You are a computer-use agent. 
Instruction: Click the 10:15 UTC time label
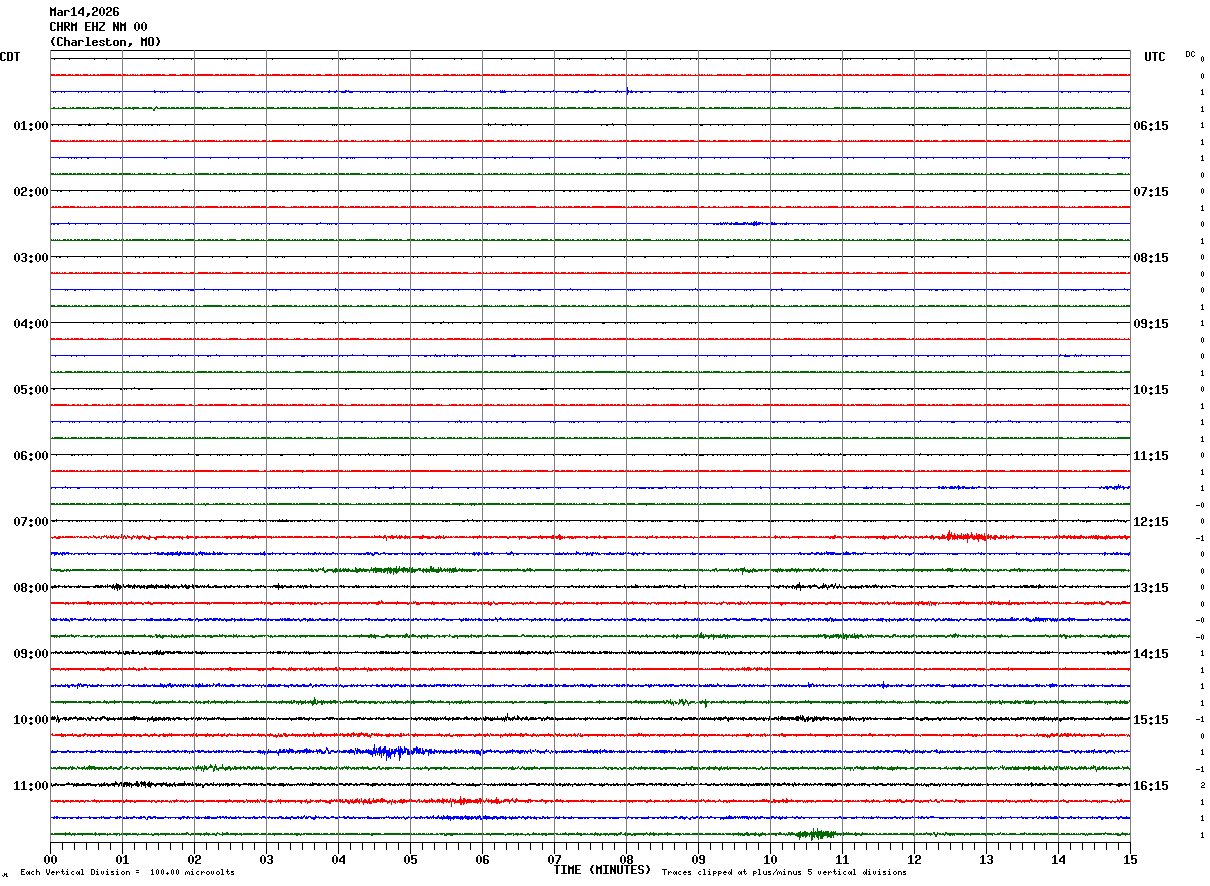click(1151, 390)
